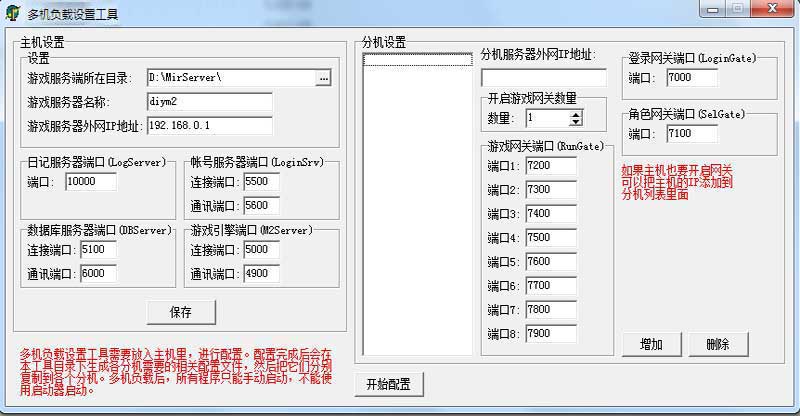
Task: Click the 登录网关端口(LoginGate) group label
Action: point(692,58)
